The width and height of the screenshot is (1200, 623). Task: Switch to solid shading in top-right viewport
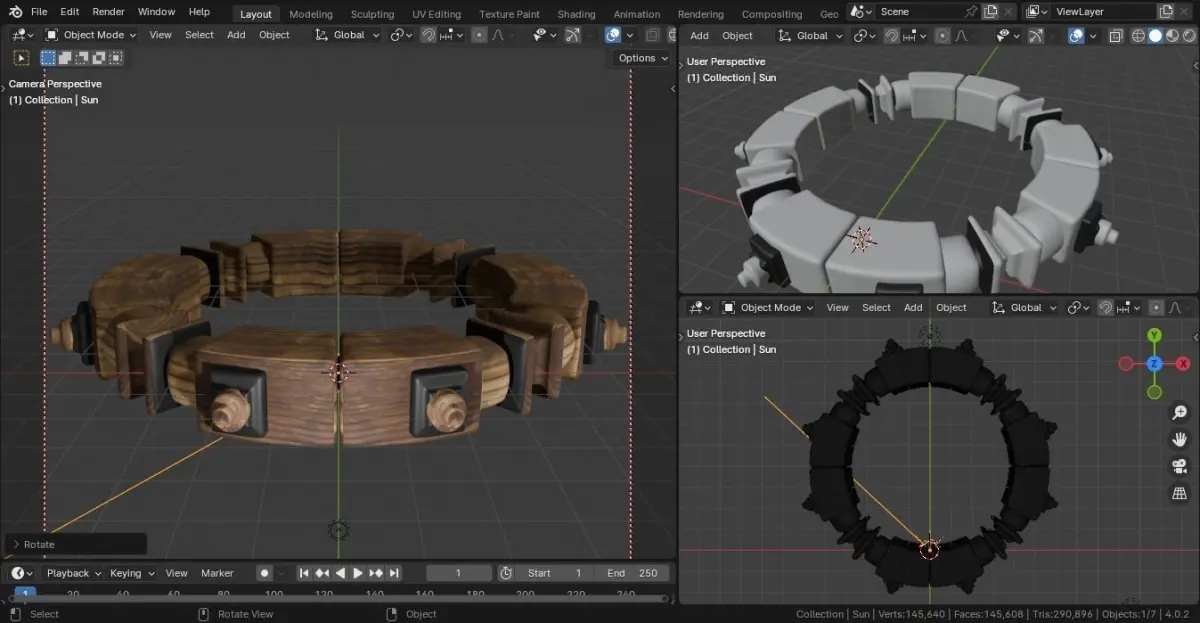pos(1155,35)
